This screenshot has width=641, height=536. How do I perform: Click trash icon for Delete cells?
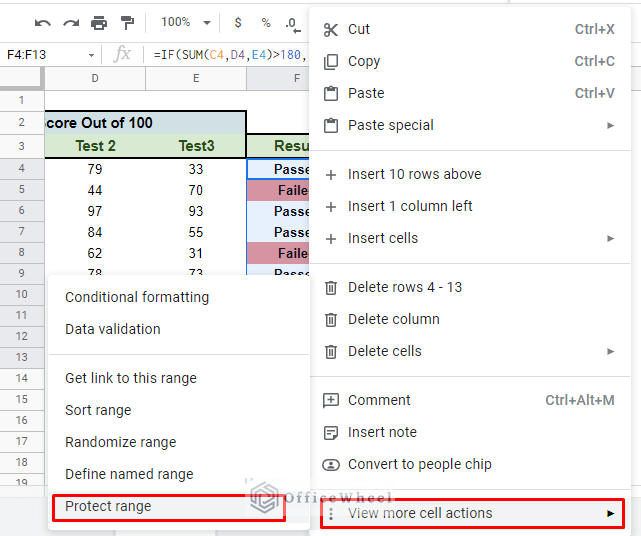pyautogui.click(x=331, y=352)
